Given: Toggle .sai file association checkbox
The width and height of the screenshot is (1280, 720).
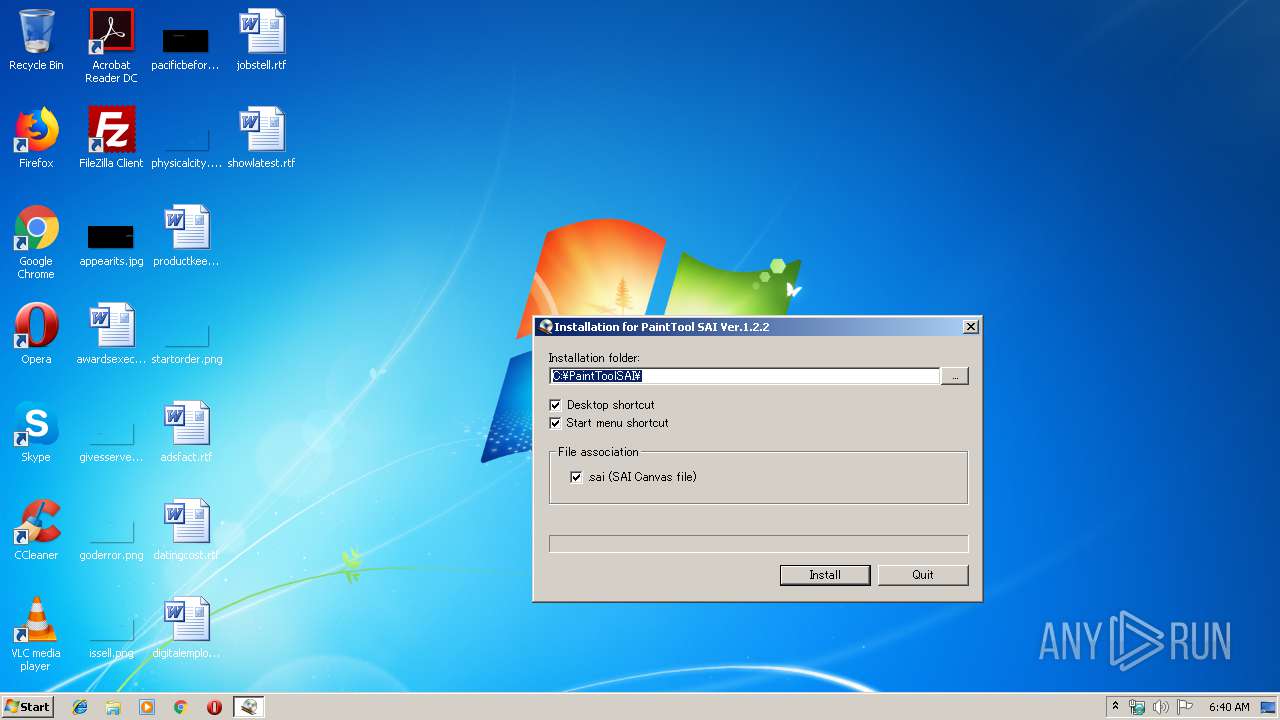Looking at the screenshot, I should click(x=576, y=477).
